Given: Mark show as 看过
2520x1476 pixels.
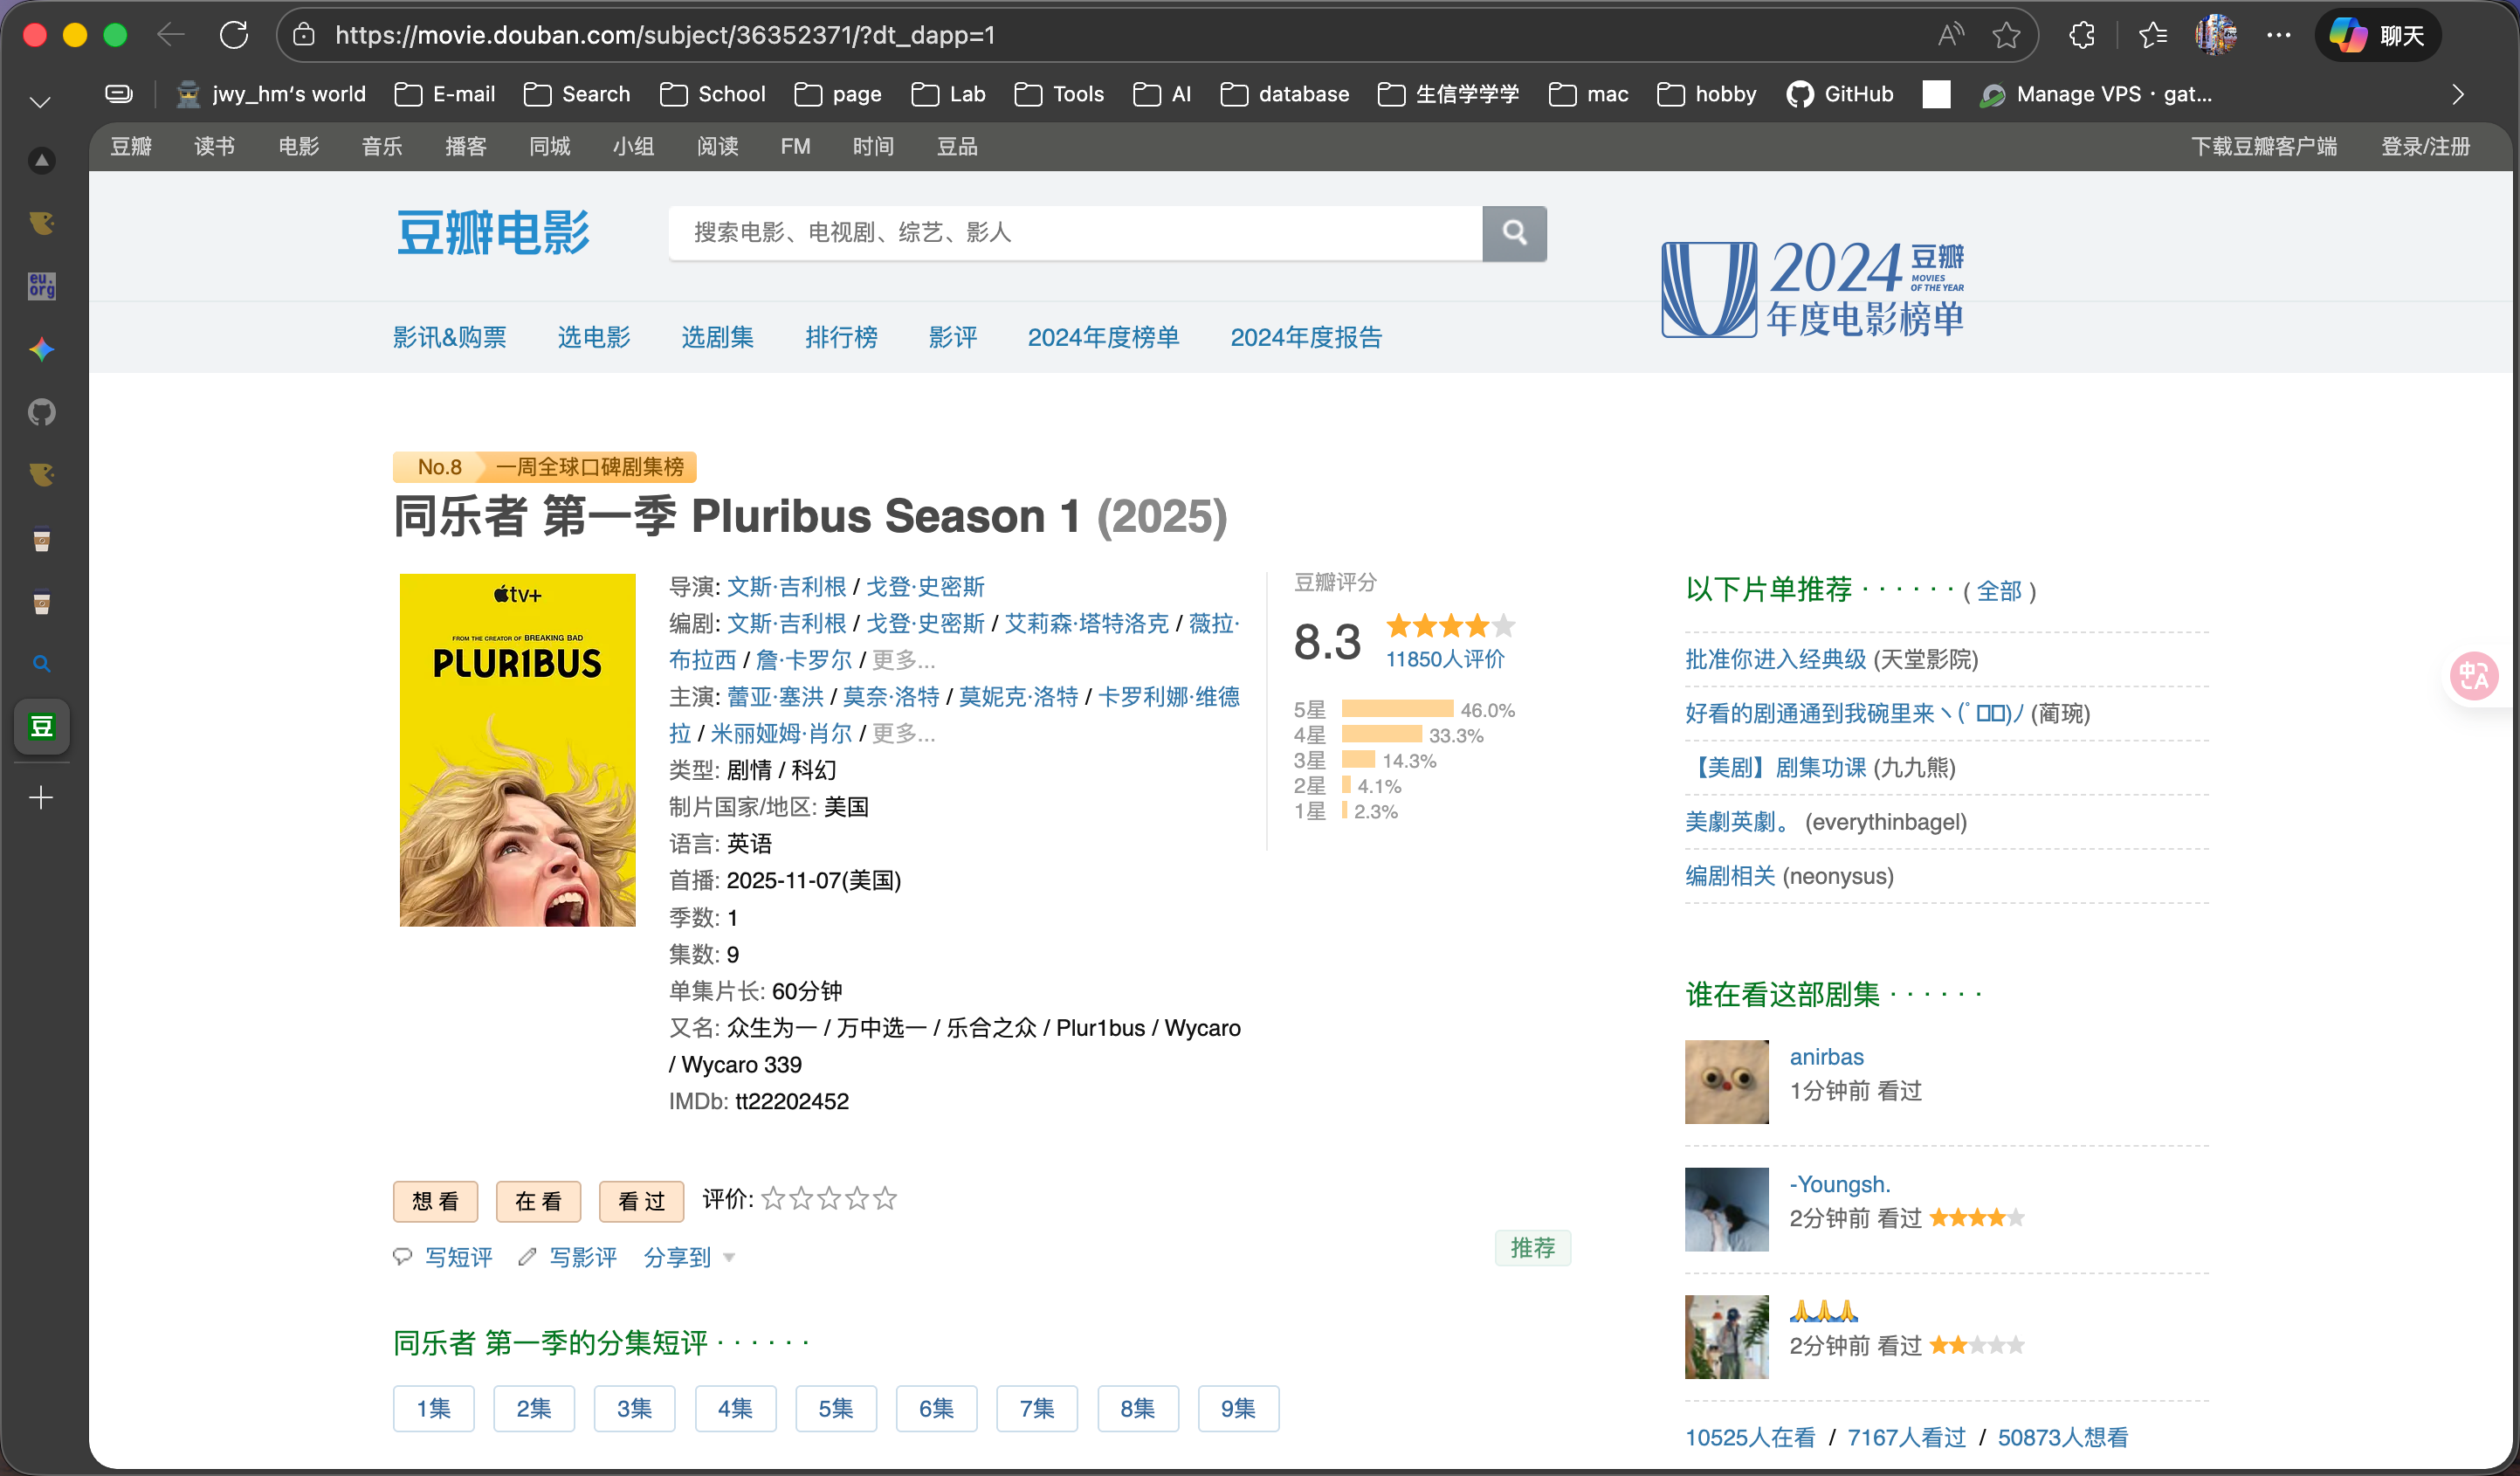Looking at the screenshot, I should point(641,1201).
